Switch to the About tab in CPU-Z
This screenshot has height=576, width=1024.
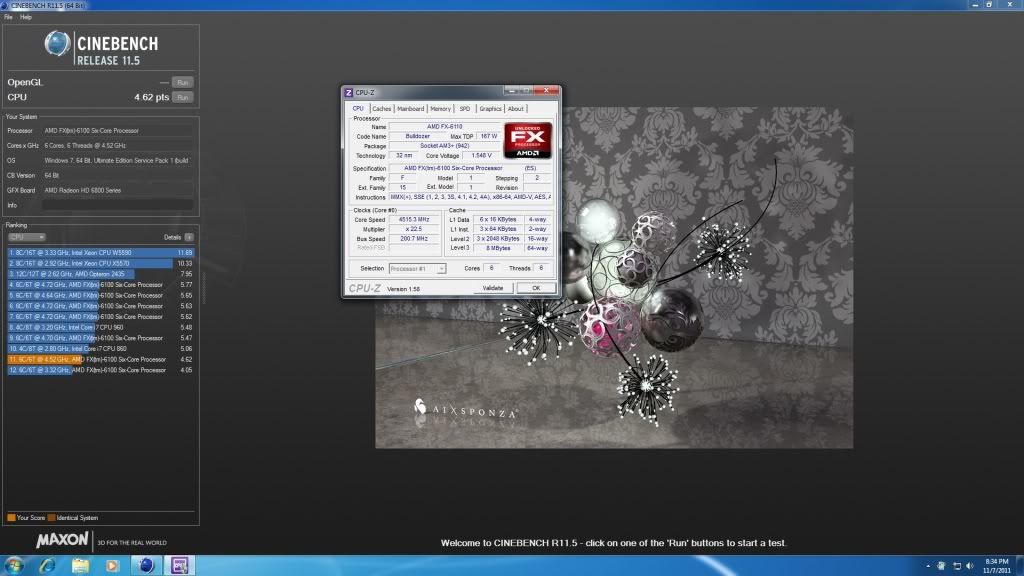[x=515, y=108]
